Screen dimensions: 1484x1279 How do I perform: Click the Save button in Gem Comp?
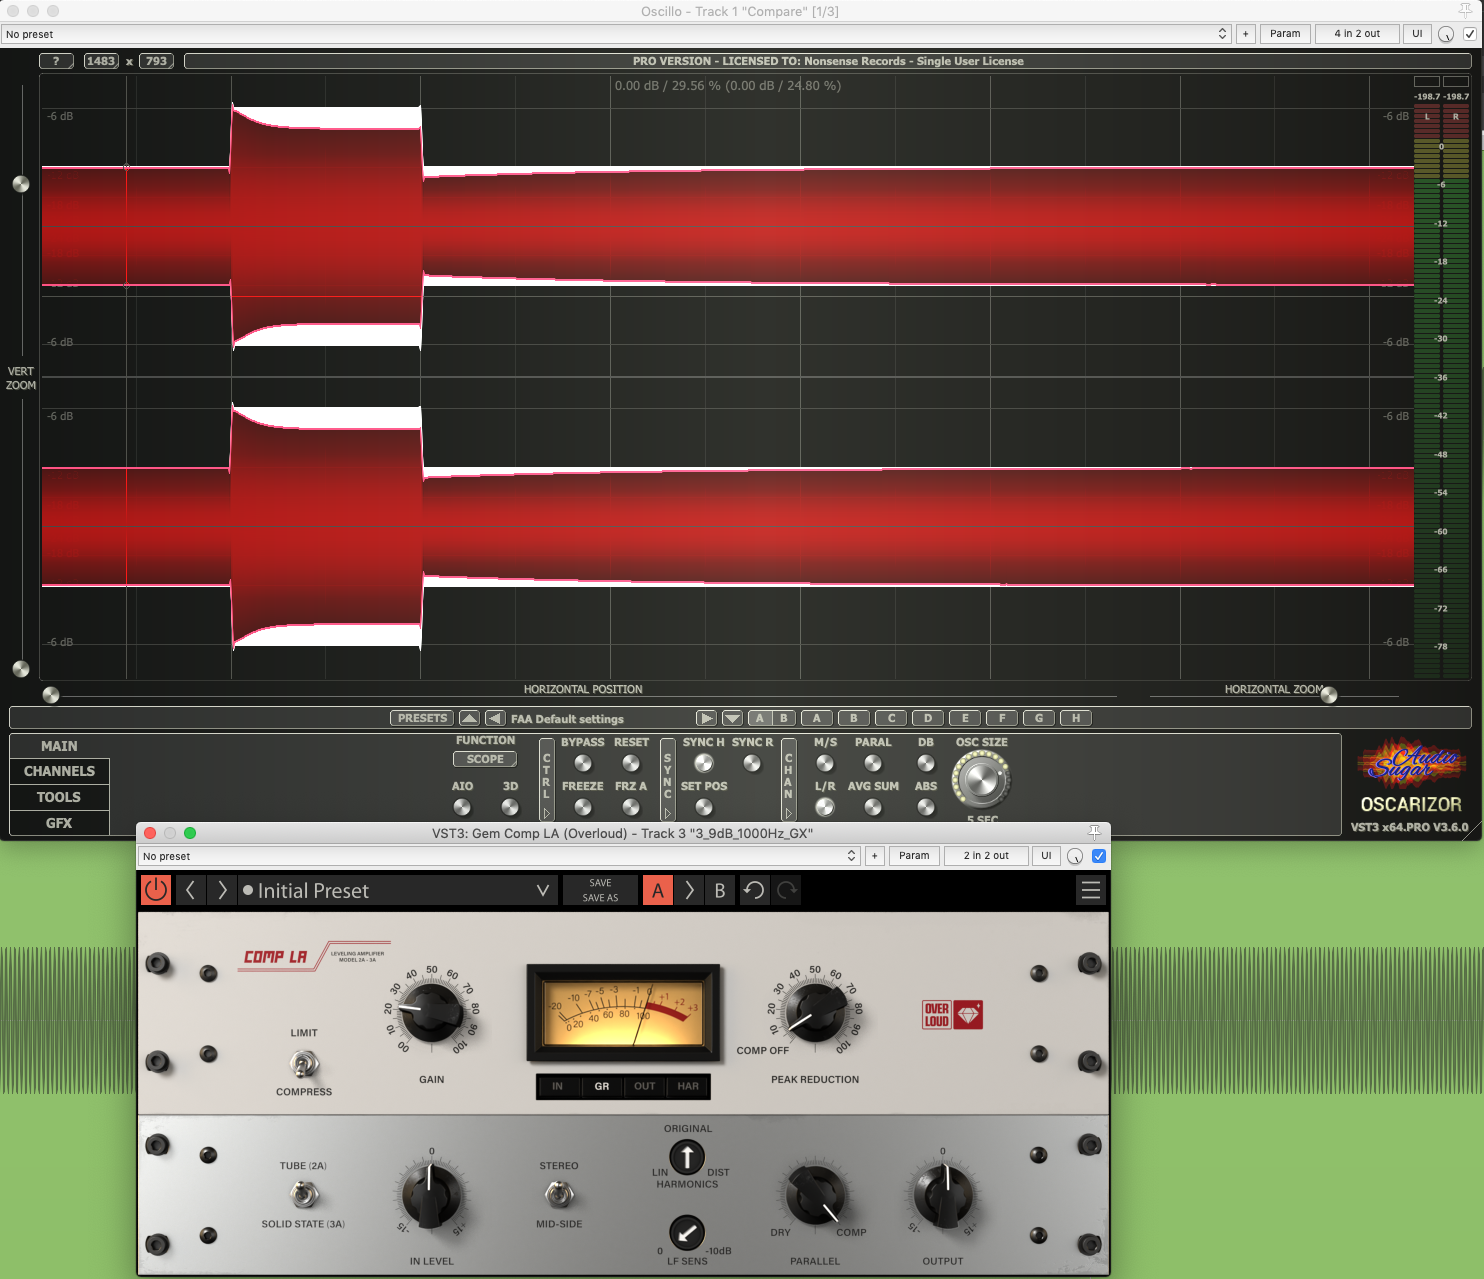(x=600, y=883)
